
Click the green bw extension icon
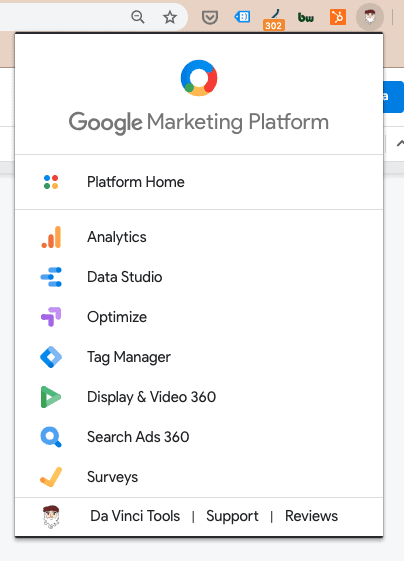pos(306,17)
